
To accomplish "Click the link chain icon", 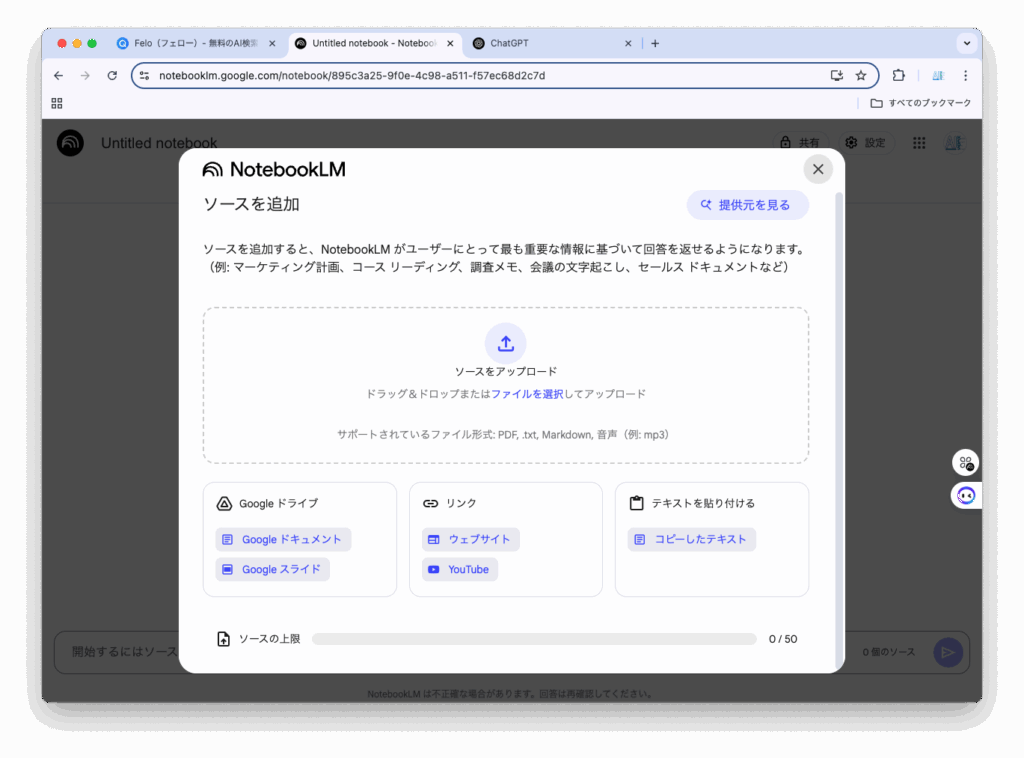I will [x=430, y=503].
